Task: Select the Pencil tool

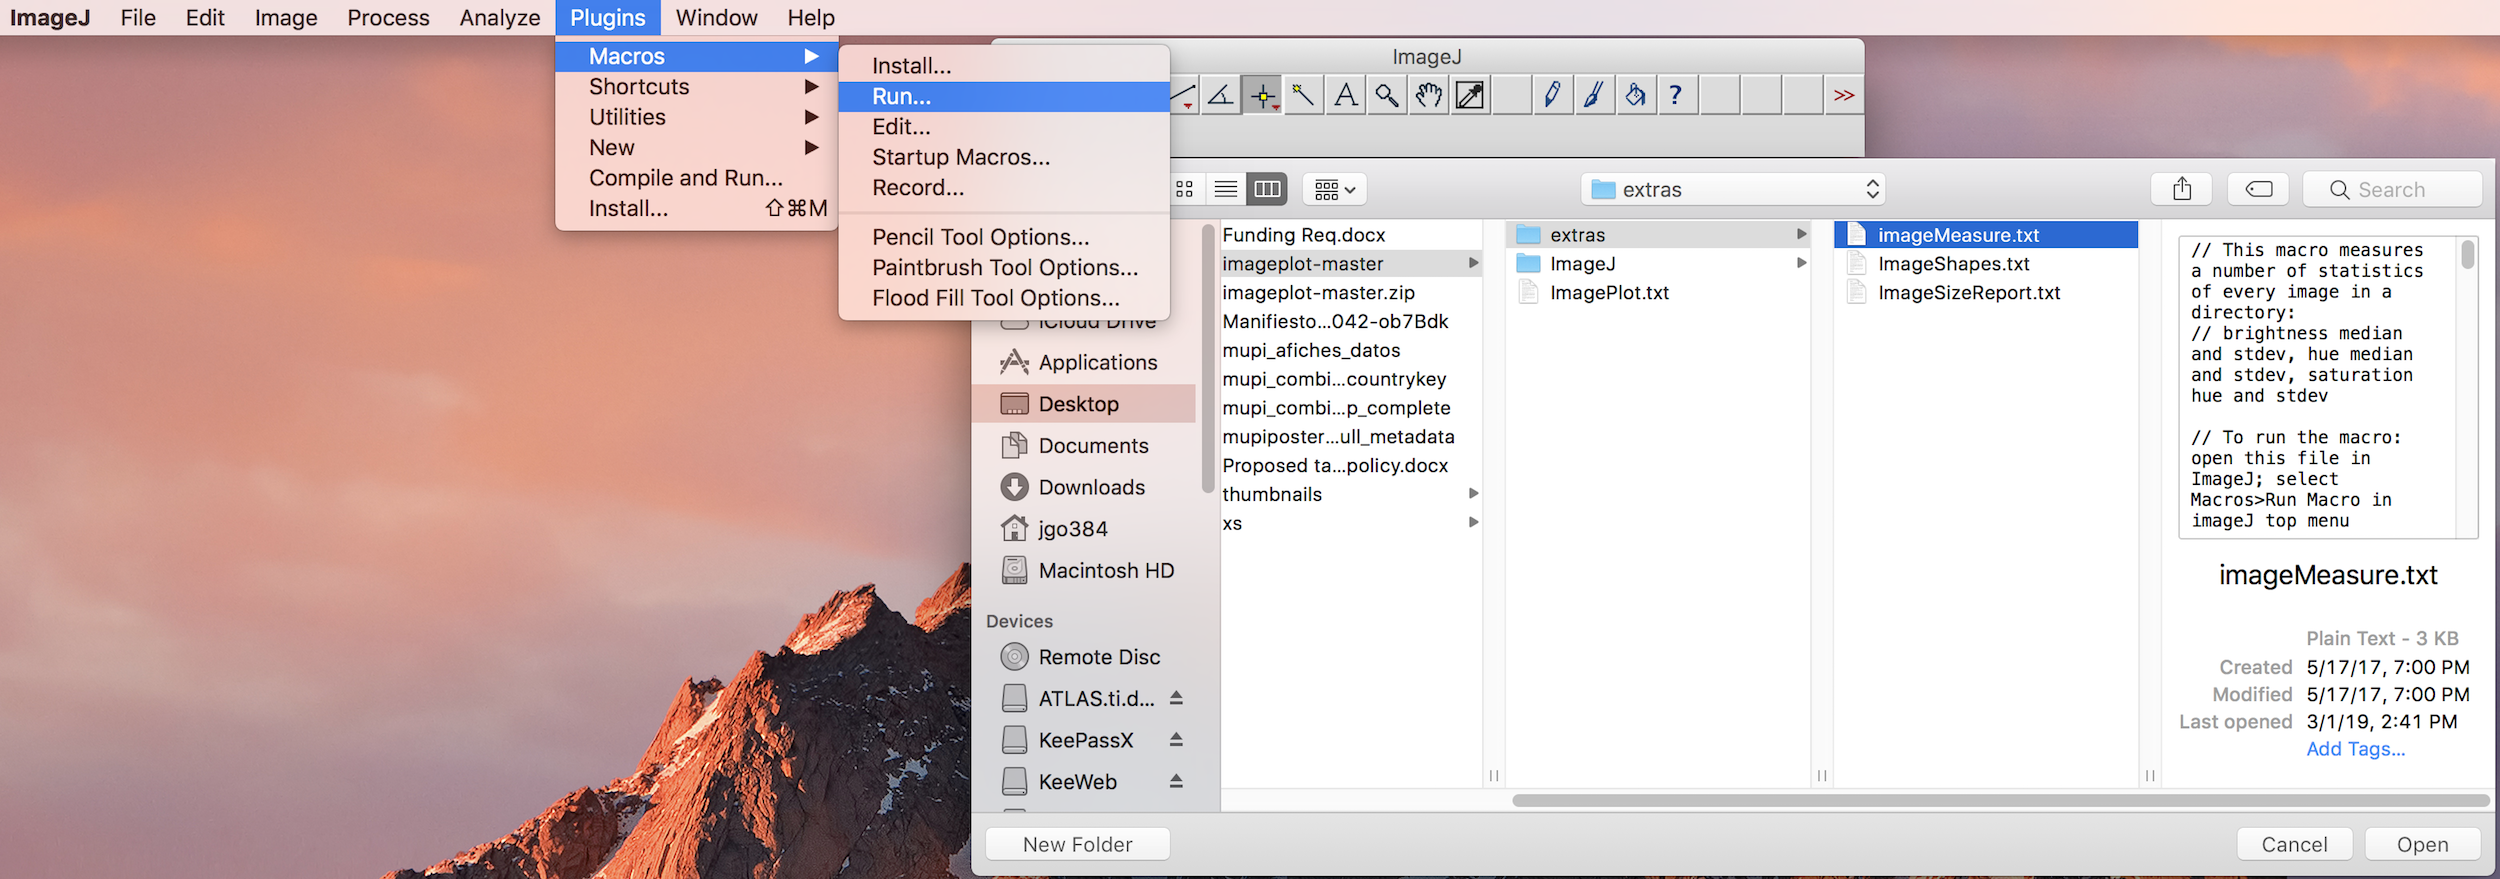Action: click(x=1551, y=96)
